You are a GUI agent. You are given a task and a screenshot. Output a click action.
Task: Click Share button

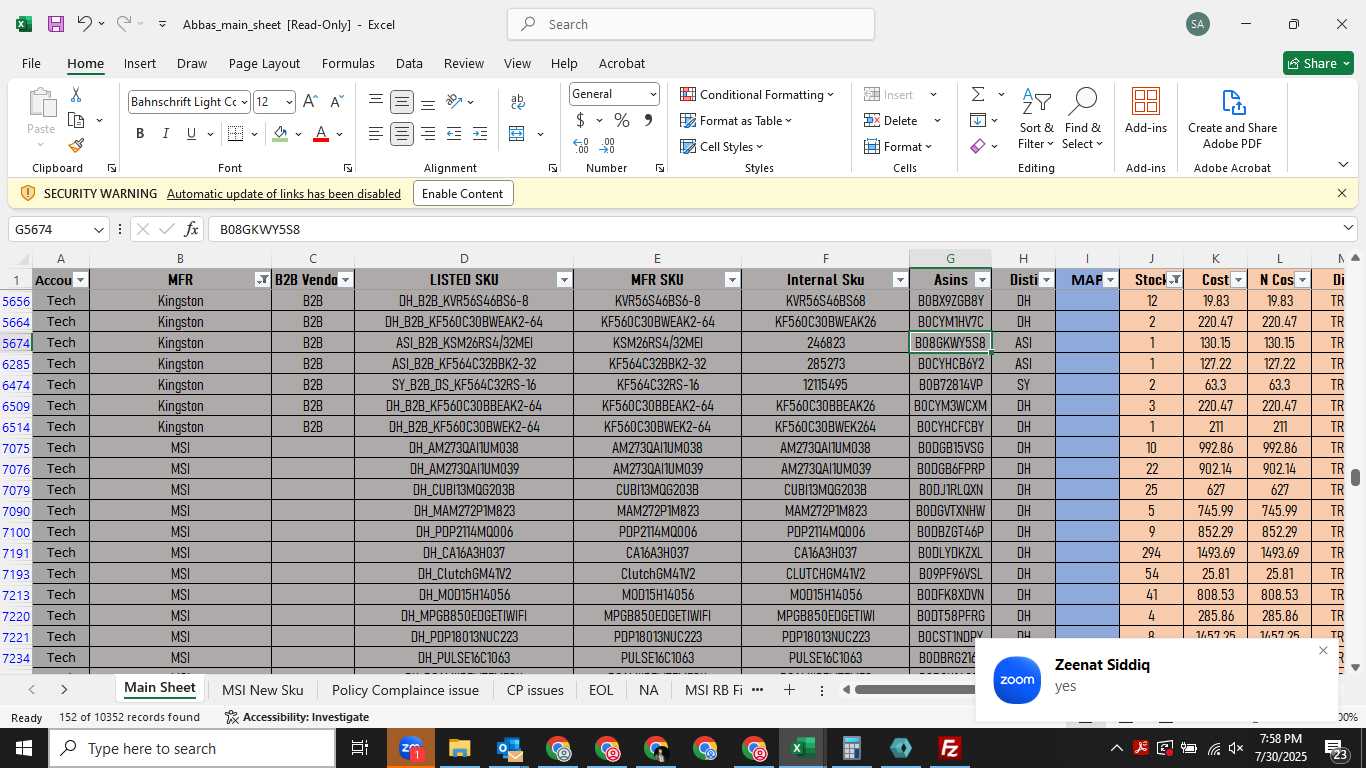click(x=1318, y=63)
